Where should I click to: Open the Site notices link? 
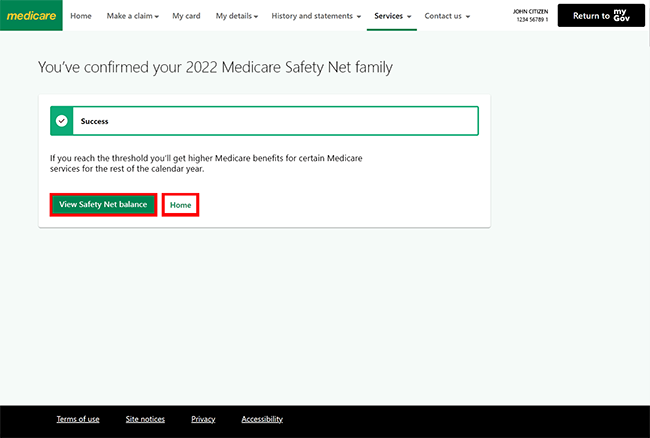pyautogui.click(x=145, y=419)
